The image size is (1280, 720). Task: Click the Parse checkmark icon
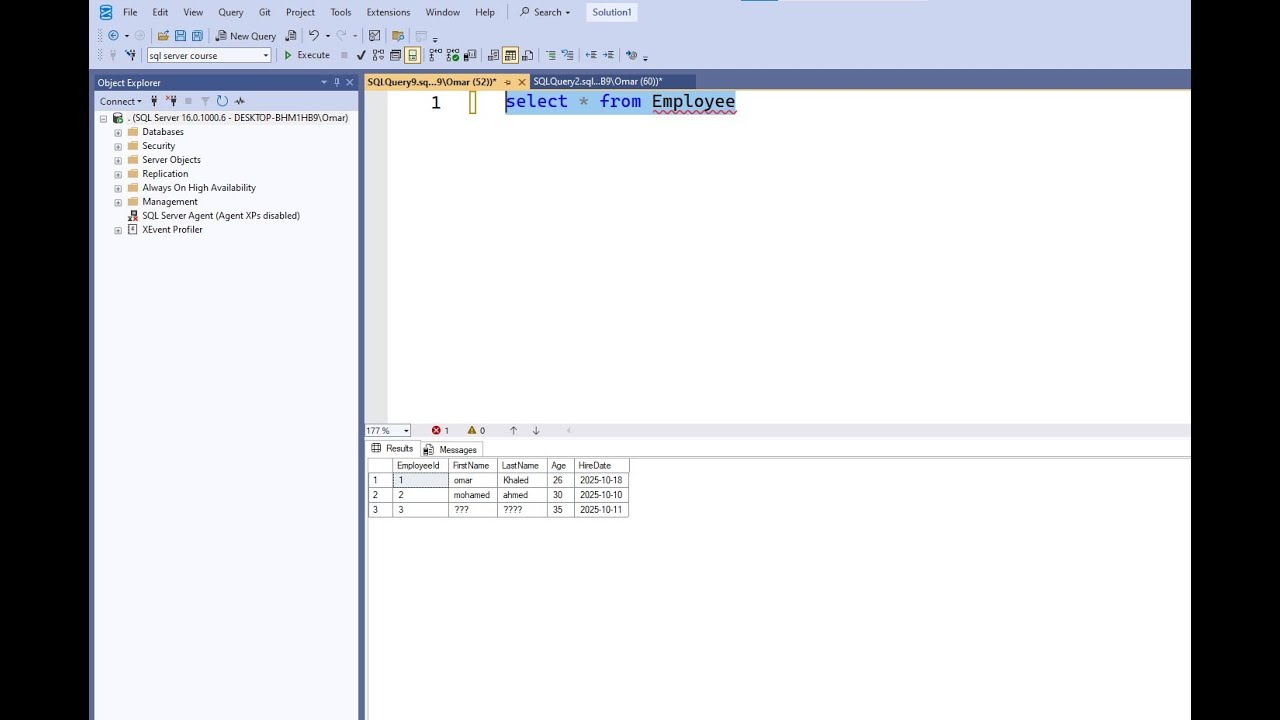point(360,55)
